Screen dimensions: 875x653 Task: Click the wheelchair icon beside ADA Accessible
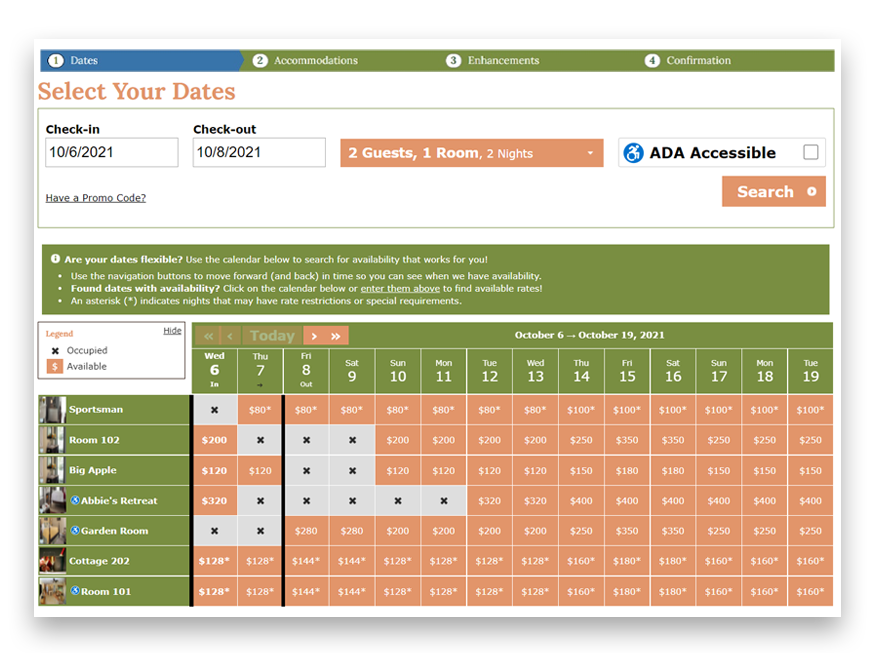[632, 152]
